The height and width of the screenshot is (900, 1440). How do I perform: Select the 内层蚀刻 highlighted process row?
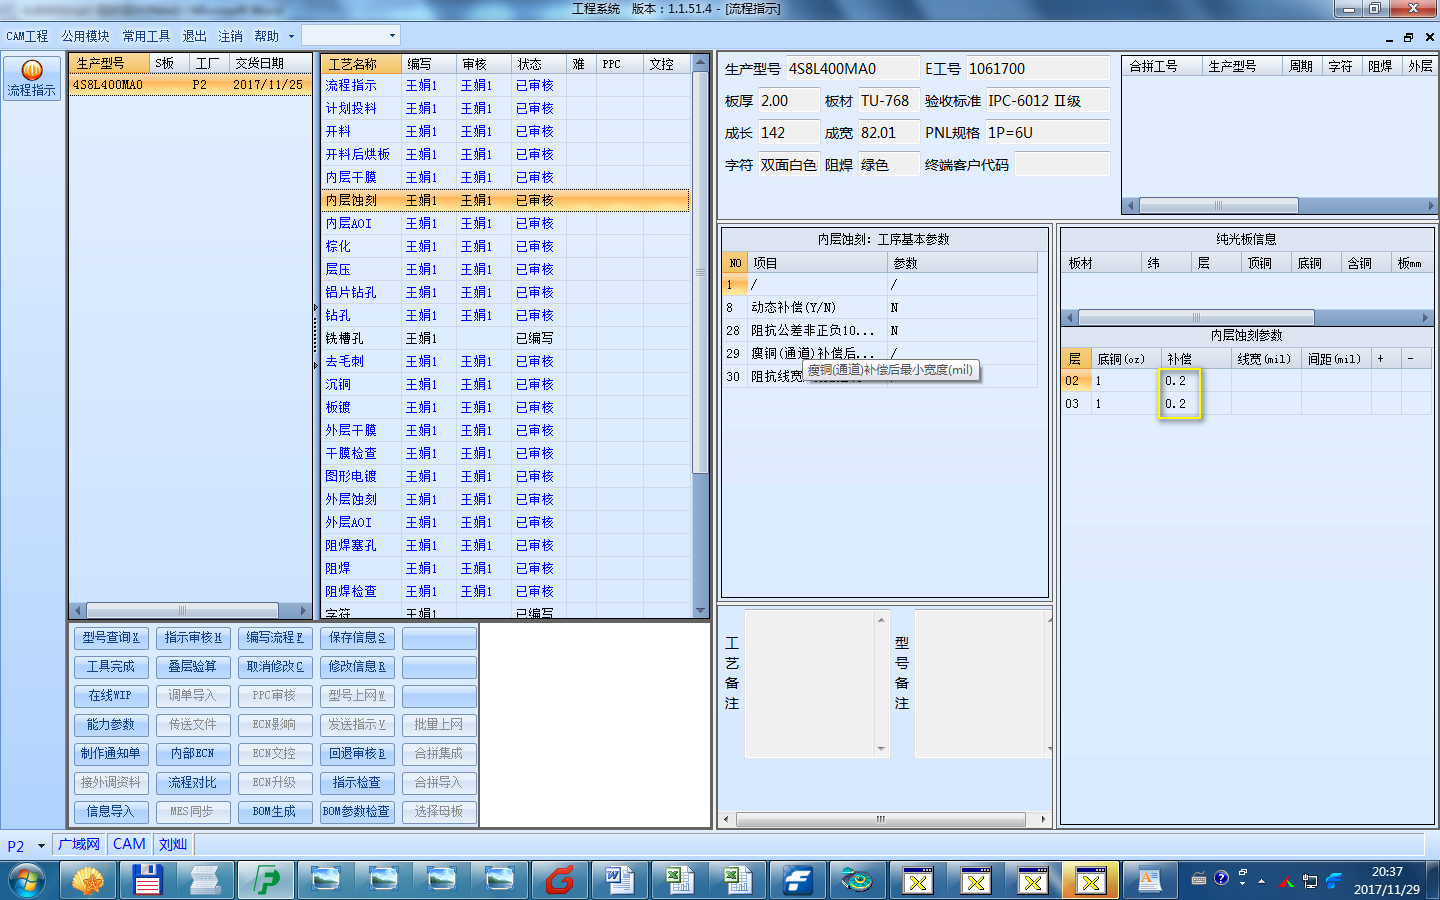pyautogui.click(x=505, y=200)
